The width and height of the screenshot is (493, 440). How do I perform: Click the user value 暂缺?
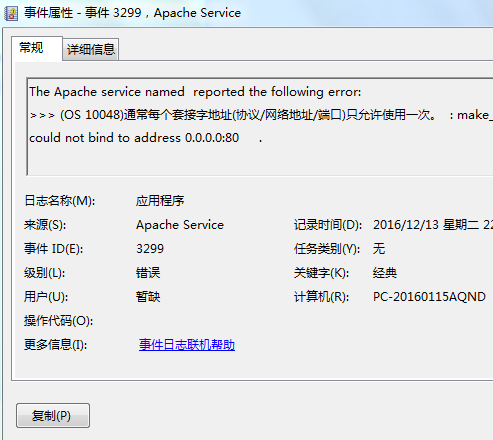coord(148,297)
